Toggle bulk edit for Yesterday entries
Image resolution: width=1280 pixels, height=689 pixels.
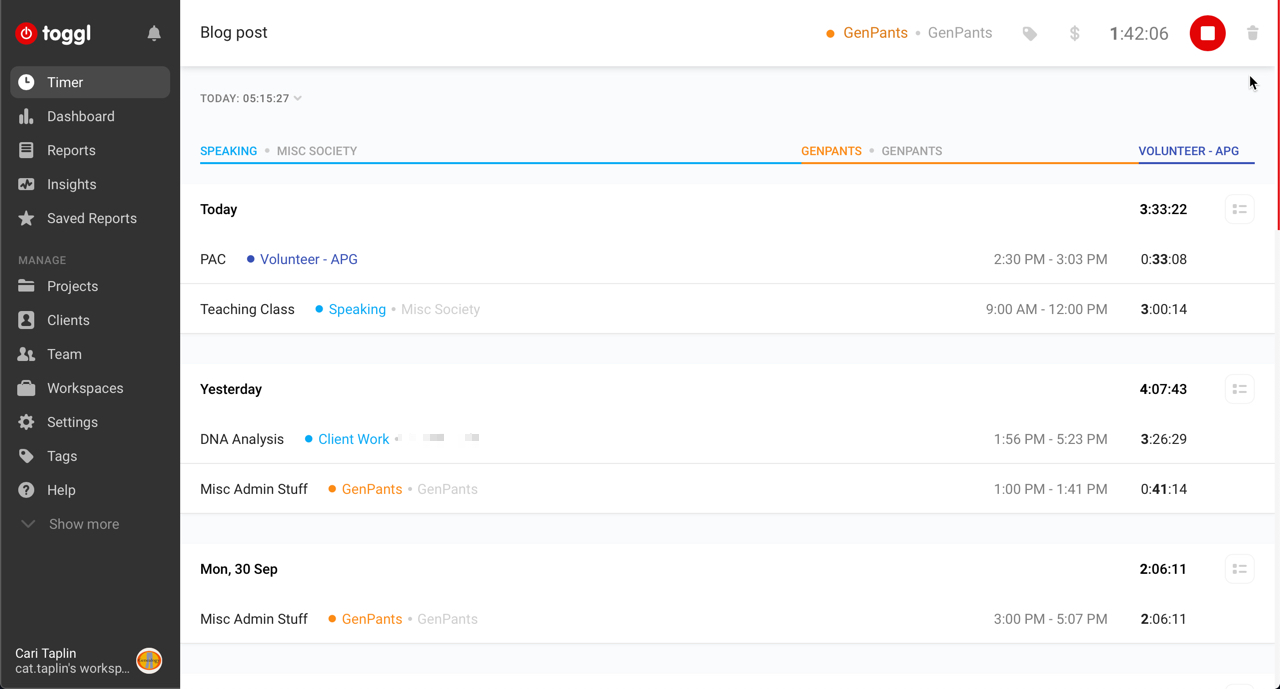(1239, 389)
